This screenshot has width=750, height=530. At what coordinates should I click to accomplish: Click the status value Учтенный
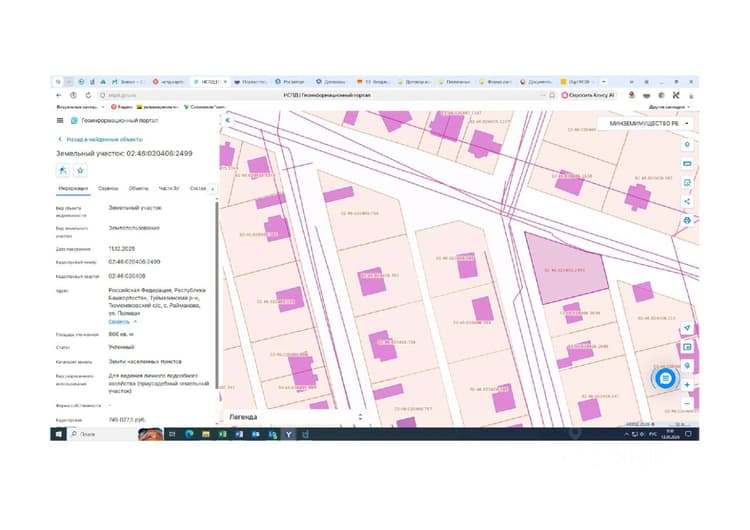121,347
